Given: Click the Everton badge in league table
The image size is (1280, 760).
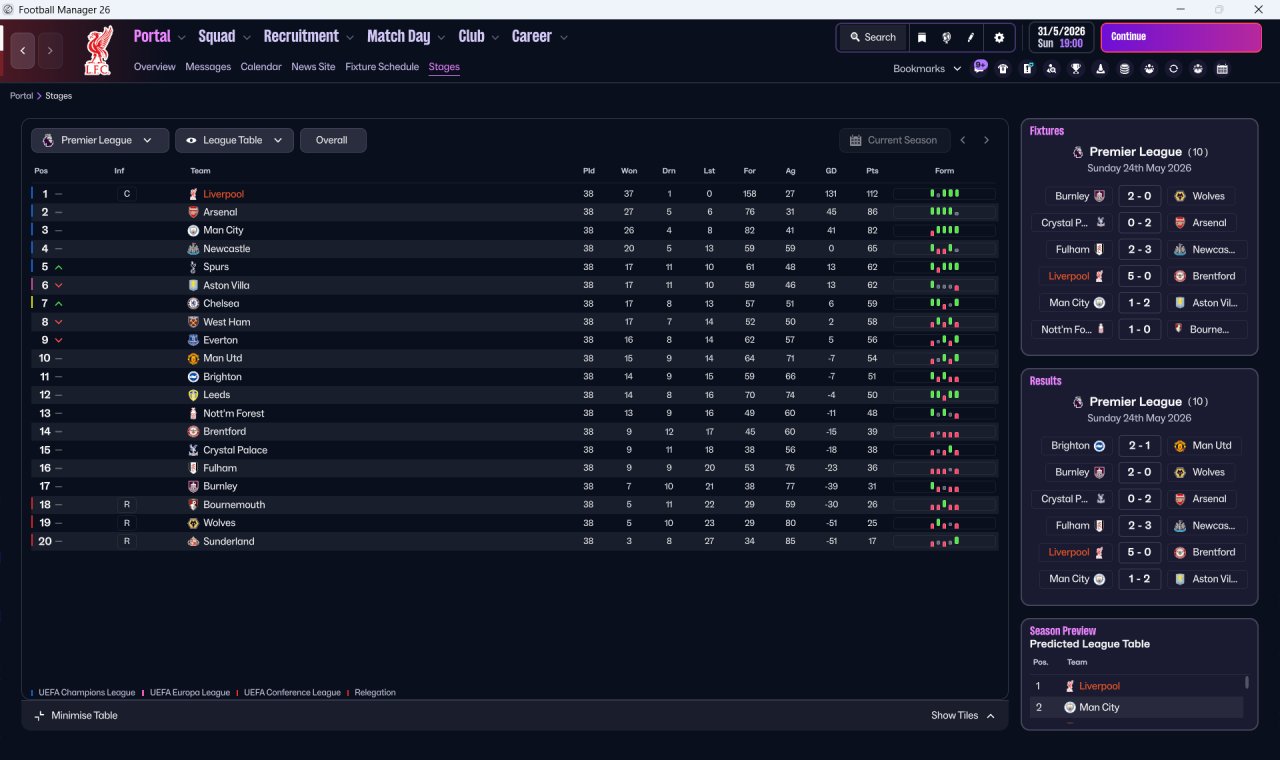Looking at the screenshot, I should (194, 340).
